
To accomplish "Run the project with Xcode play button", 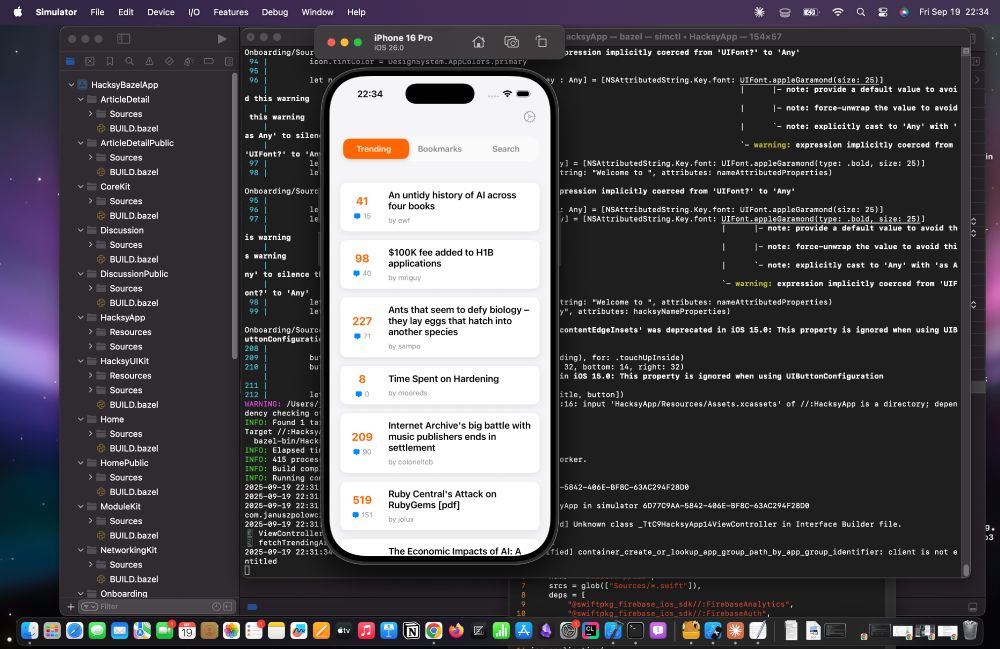I will click(221, 39).
